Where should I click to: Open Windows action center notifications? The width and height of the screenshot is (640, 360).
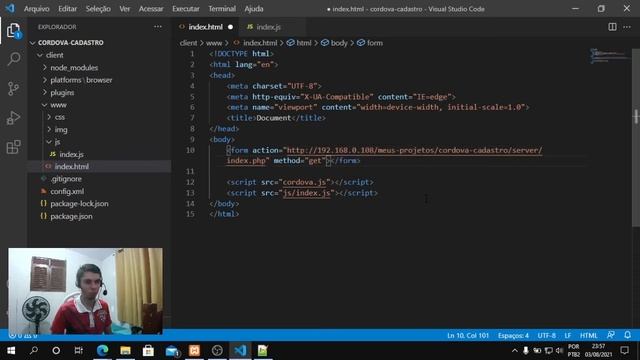pyautogui.click(x=624, y=351)
